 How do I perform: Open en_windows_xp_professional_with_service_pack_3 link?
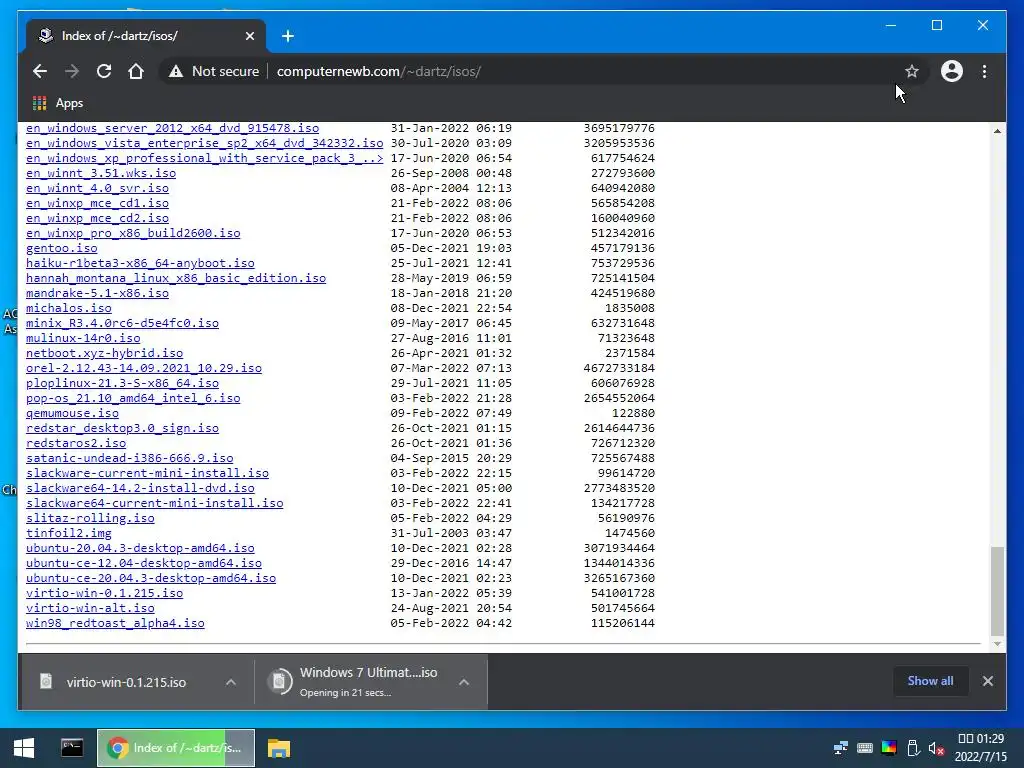pyautogui.click(x=204, y=158)
